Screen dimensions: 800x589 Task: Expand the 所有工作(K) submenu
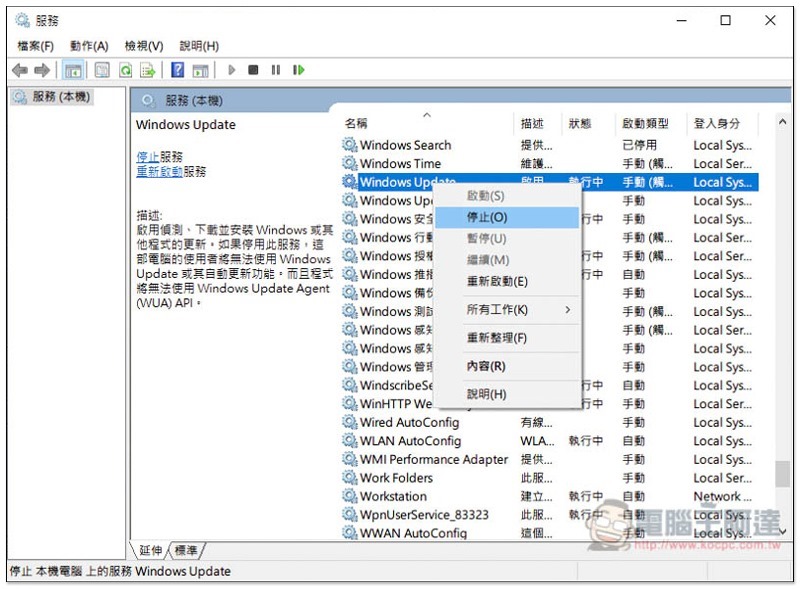coord(507,310)
